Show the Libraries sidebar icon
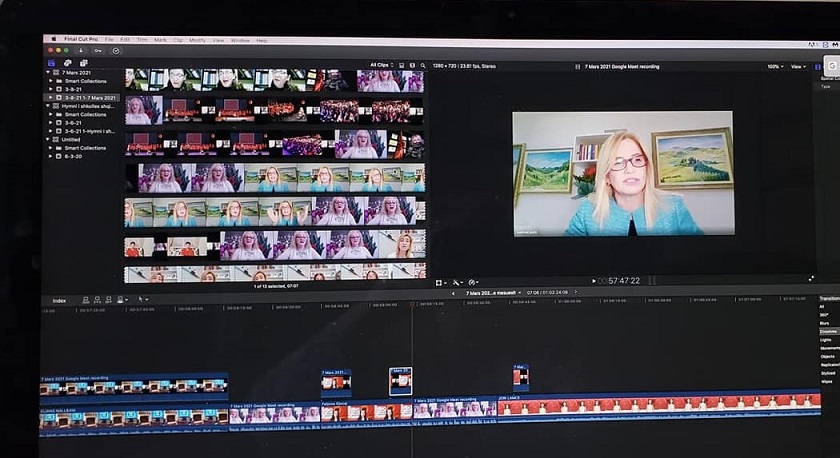 (51, 63)
